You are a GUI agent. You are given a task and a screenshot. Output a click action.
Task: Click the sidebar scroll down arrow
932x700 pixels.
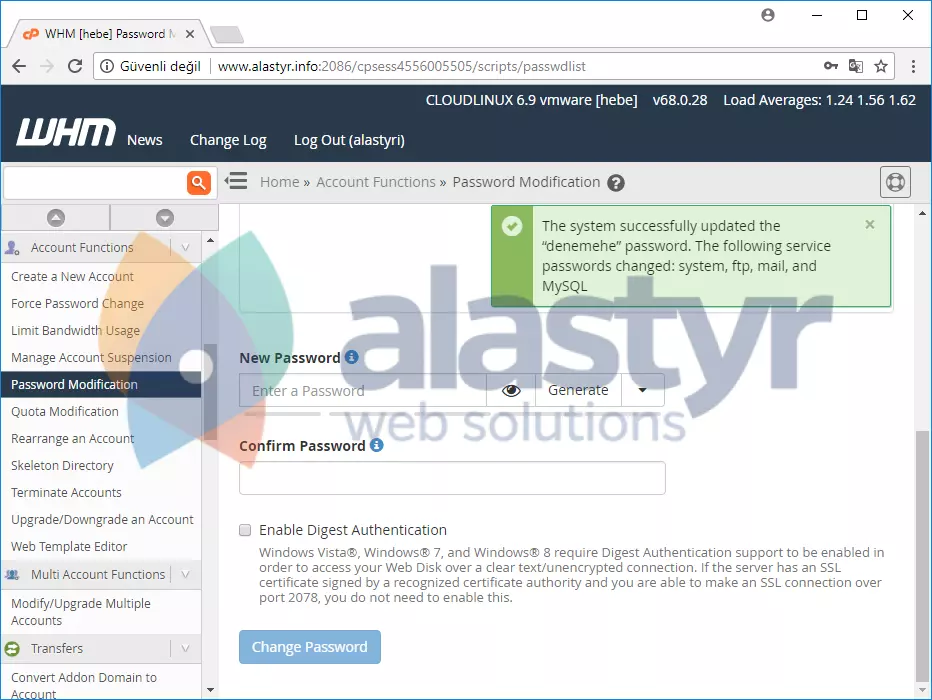coord(210,690)
